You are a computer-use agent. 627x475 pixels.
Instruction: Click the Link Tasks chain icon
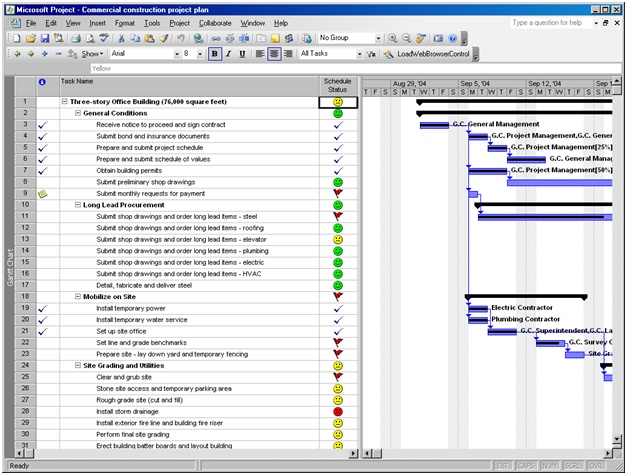pos(216,38)
